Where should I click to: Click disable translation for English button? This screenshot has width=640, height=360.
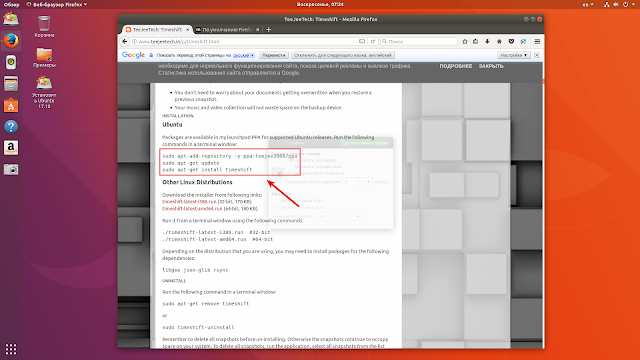pos(342,55)
